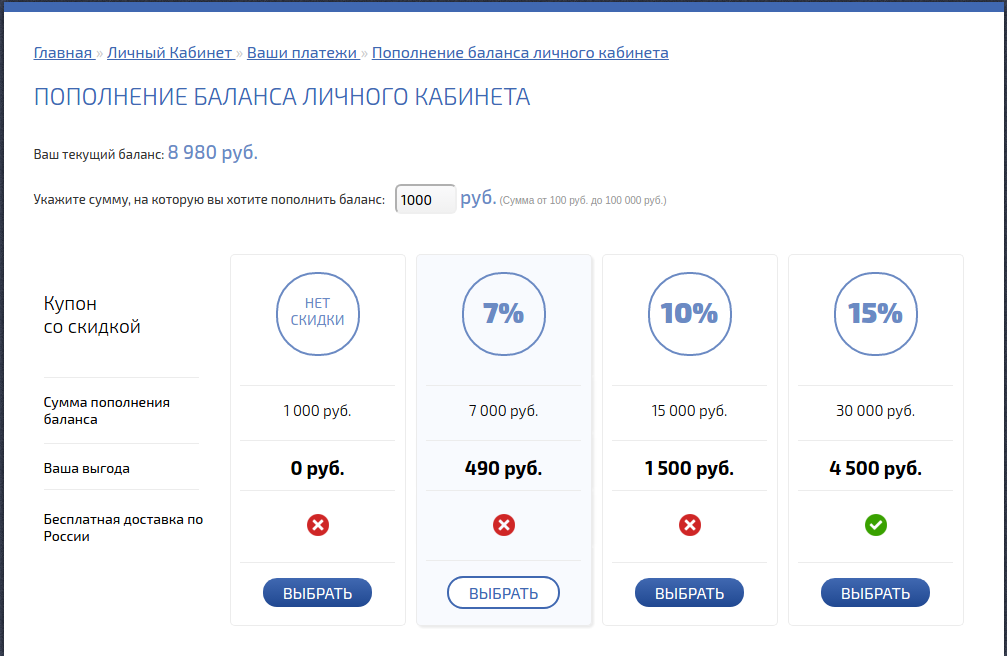Click the 15 000 руб. top-up amount

689,411
